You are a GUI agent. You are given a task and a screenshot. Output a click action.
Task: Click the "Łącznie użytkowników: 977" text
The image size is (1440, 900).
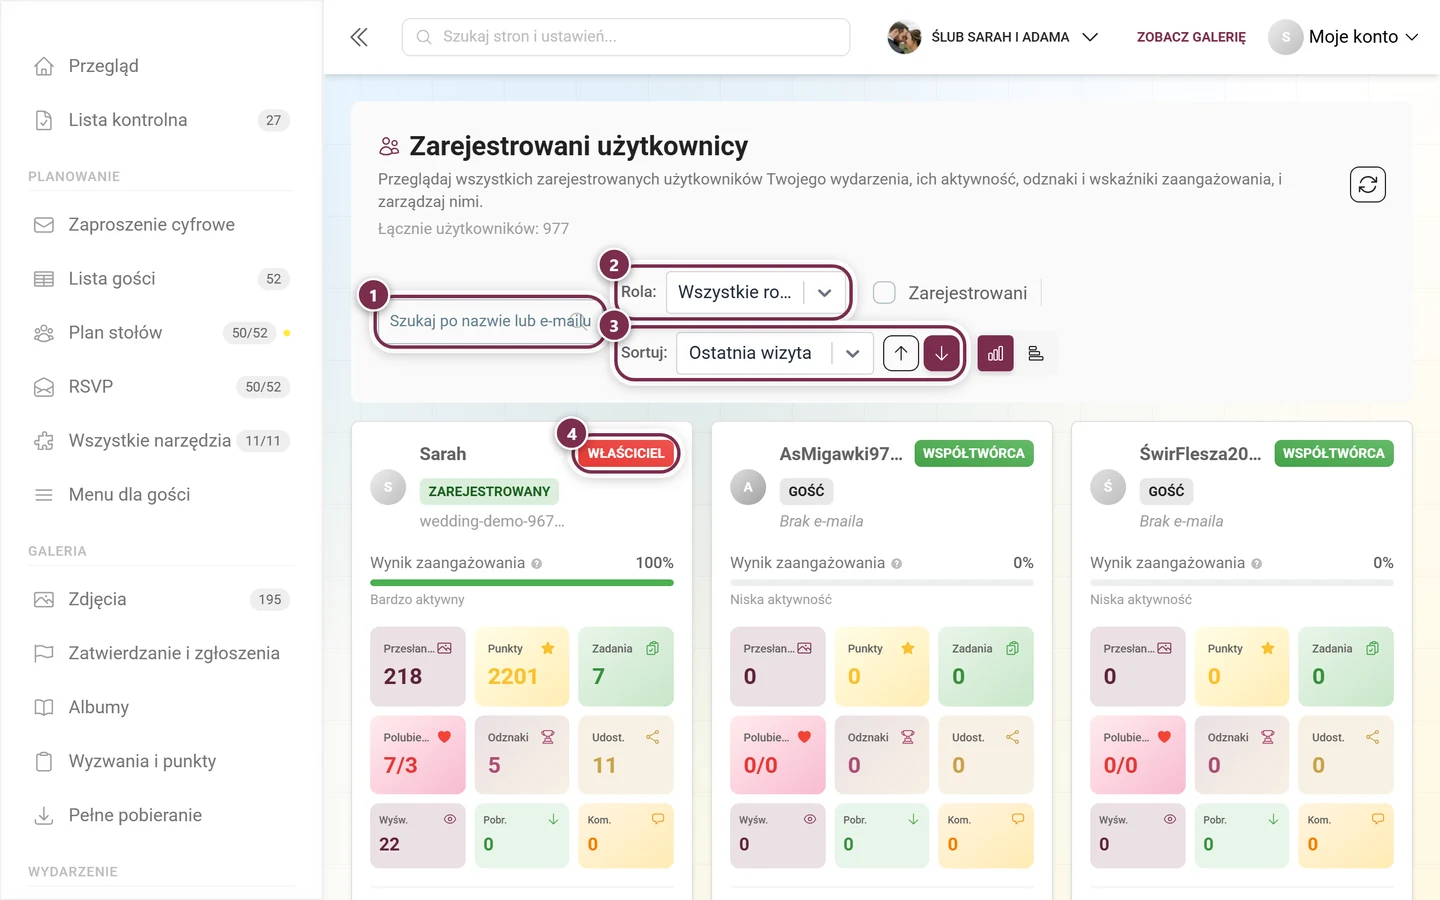(x=473, y=229)
